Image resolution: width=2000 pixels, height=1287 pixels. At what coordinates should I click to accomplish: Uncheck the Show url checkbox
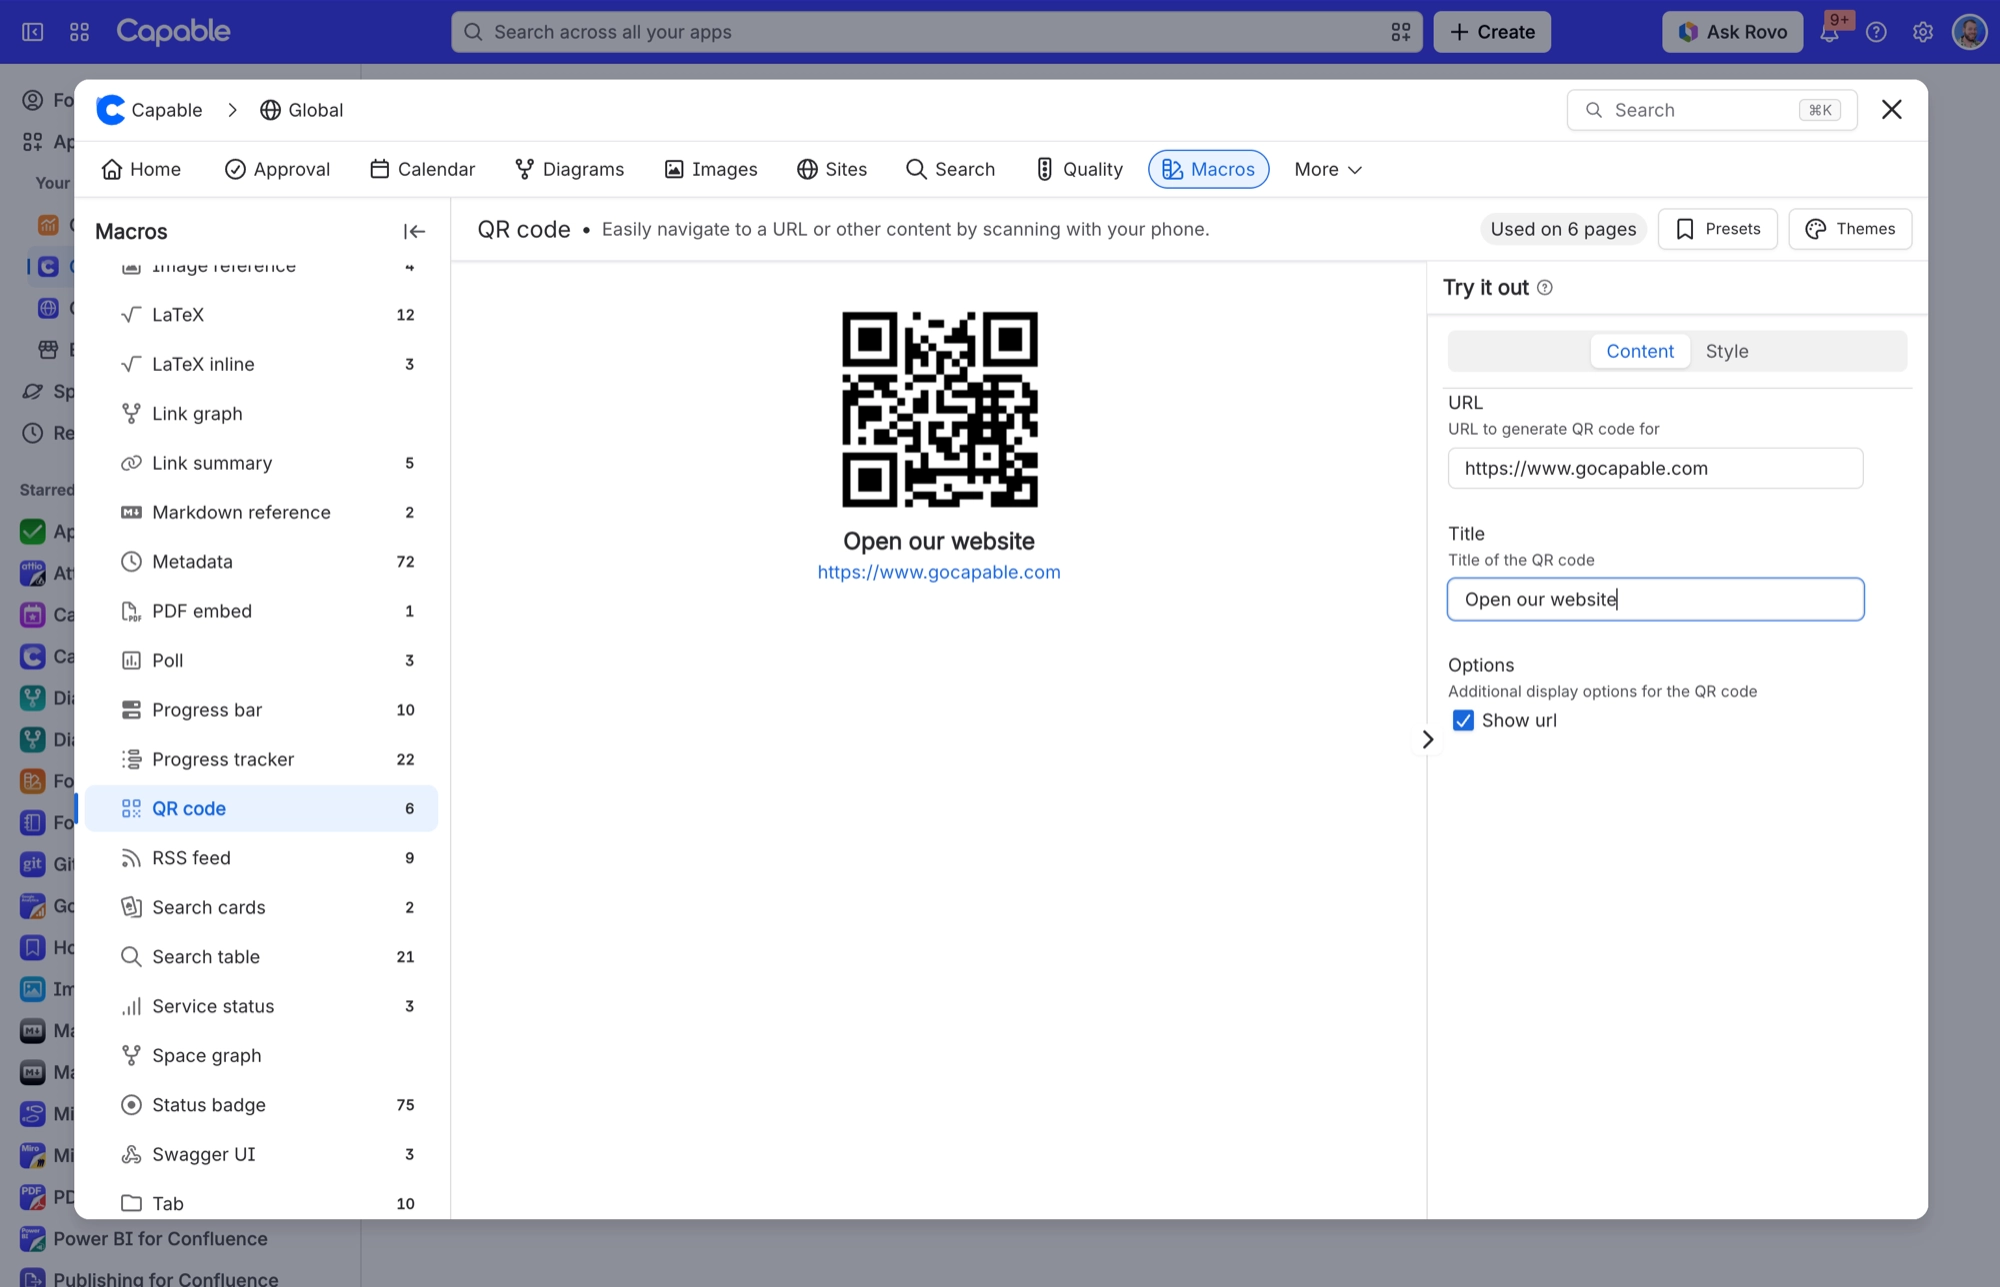click(1463, 721)
